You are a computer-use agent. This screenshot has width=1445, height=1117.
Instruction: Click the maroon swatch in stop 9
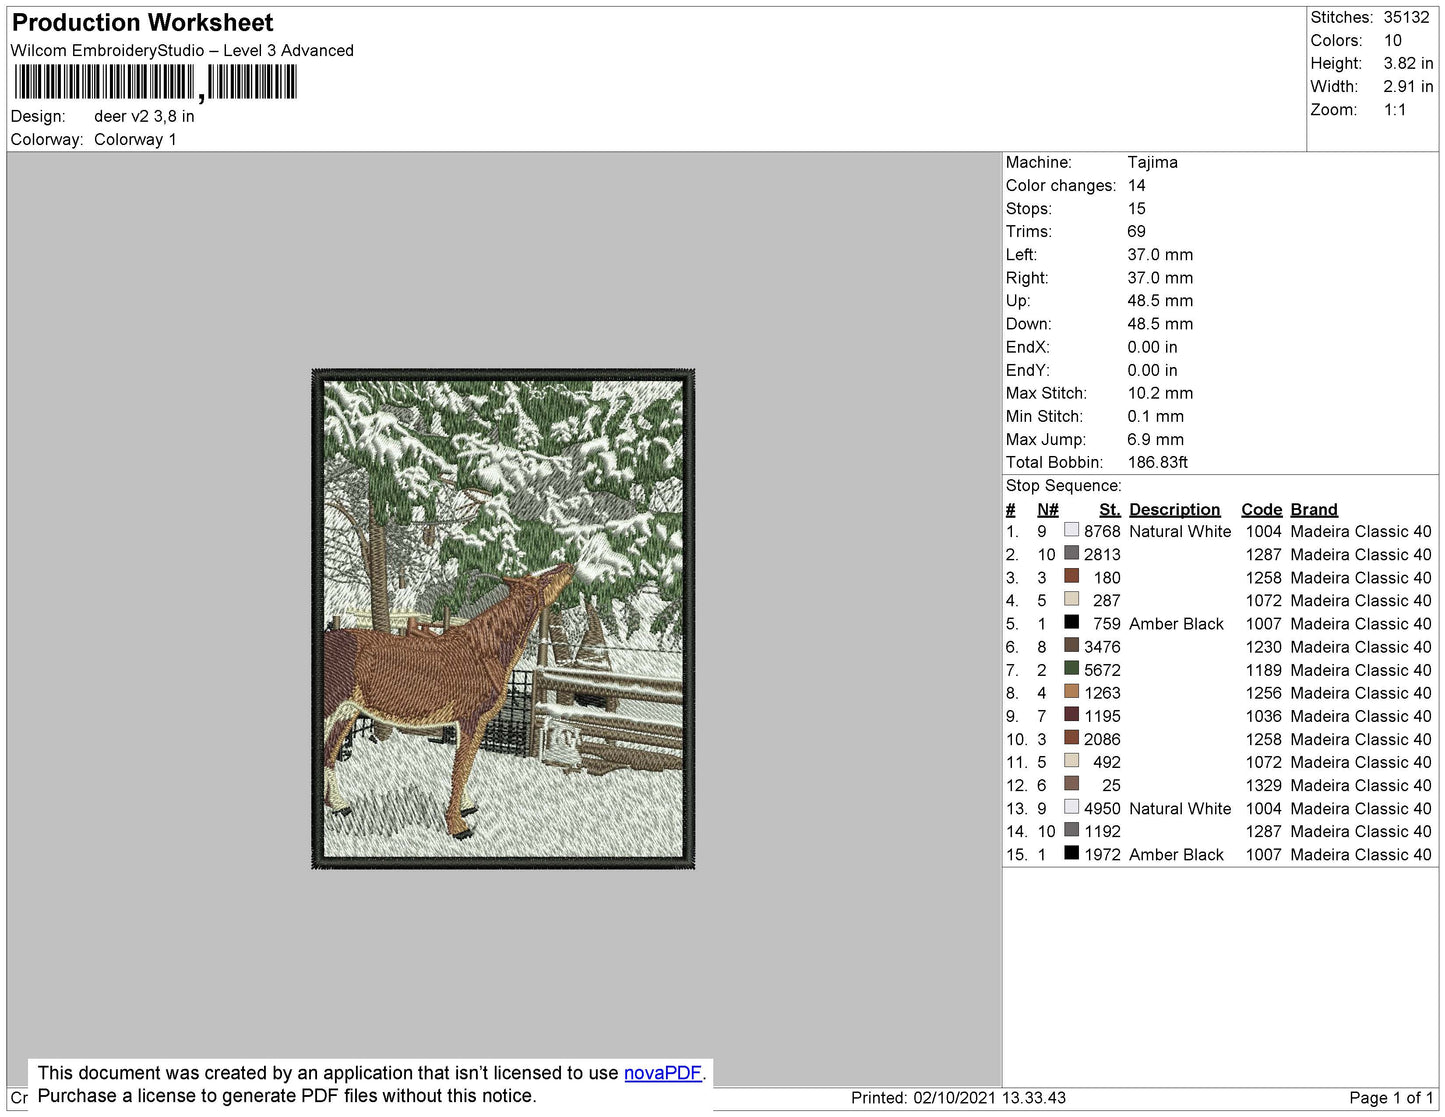tap(1071, 714)
